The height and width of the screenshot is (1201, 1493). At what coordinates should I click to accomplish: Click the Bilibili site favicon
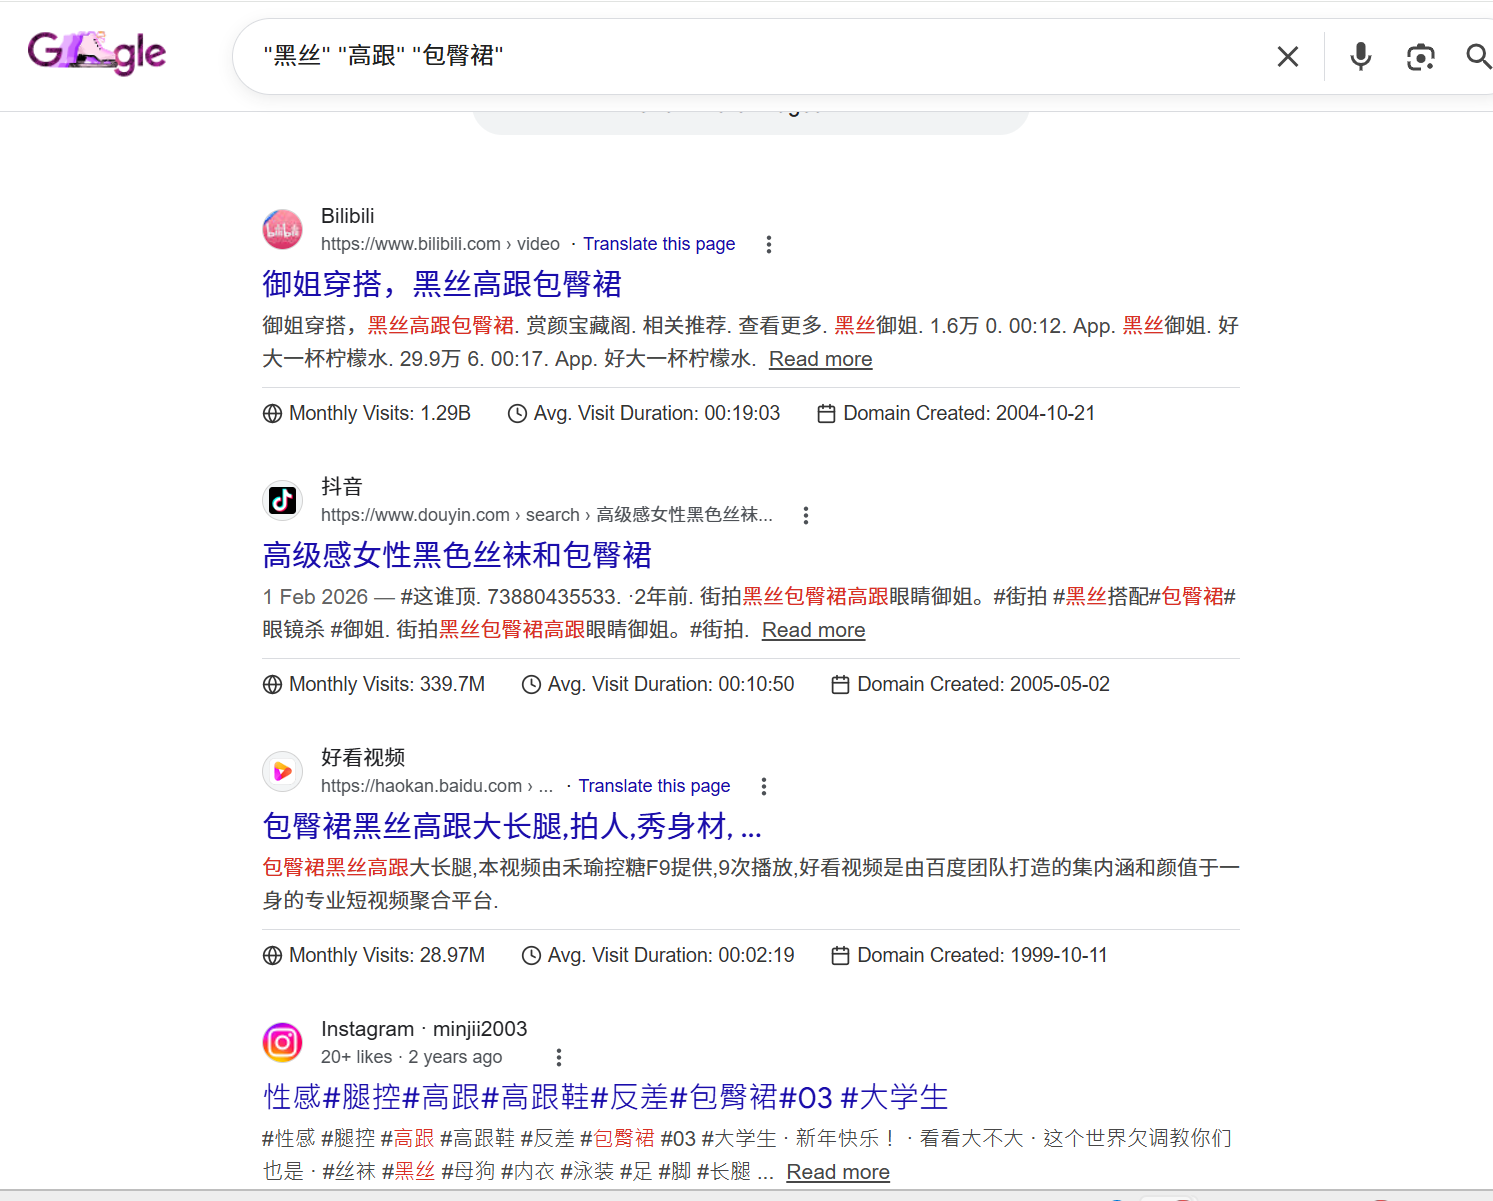coord(282,230)
